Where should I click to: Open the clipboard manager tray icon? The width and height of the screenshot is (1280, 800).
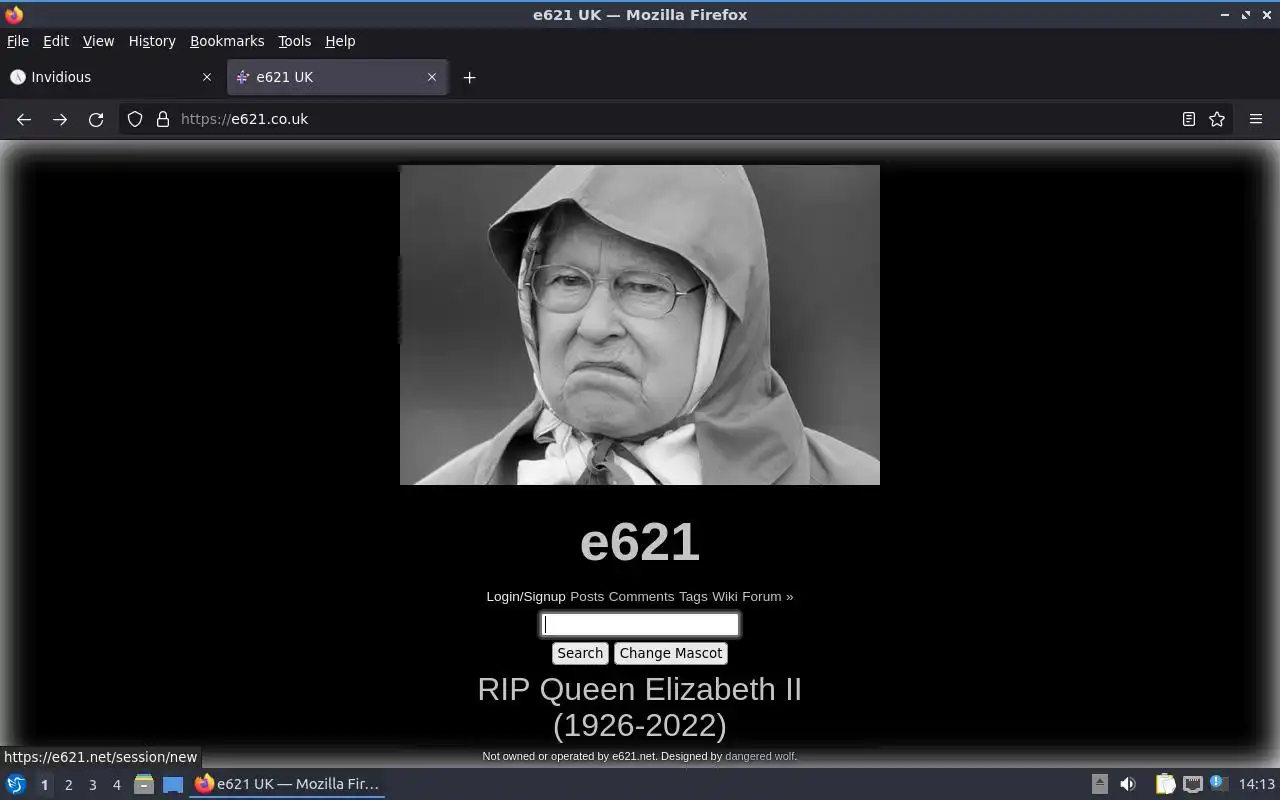(1165, 784)
